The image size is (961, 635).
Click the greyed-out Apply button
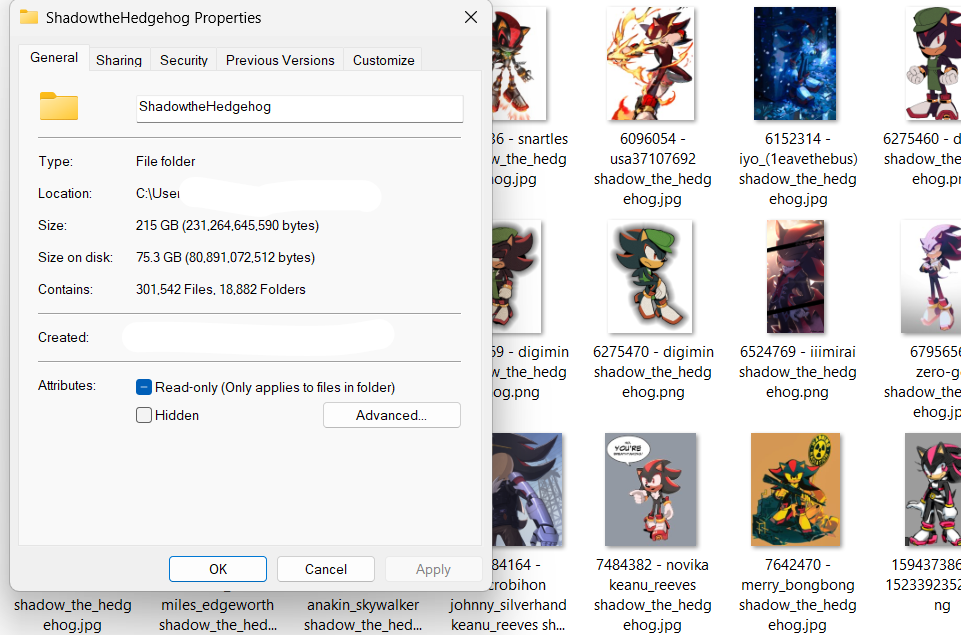[433, 569]
